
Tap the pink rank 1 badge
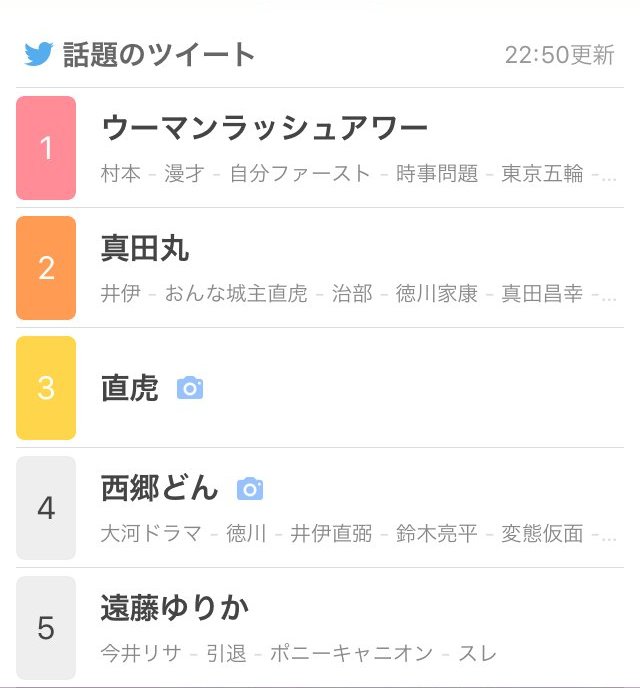click(x=46, y=148)
